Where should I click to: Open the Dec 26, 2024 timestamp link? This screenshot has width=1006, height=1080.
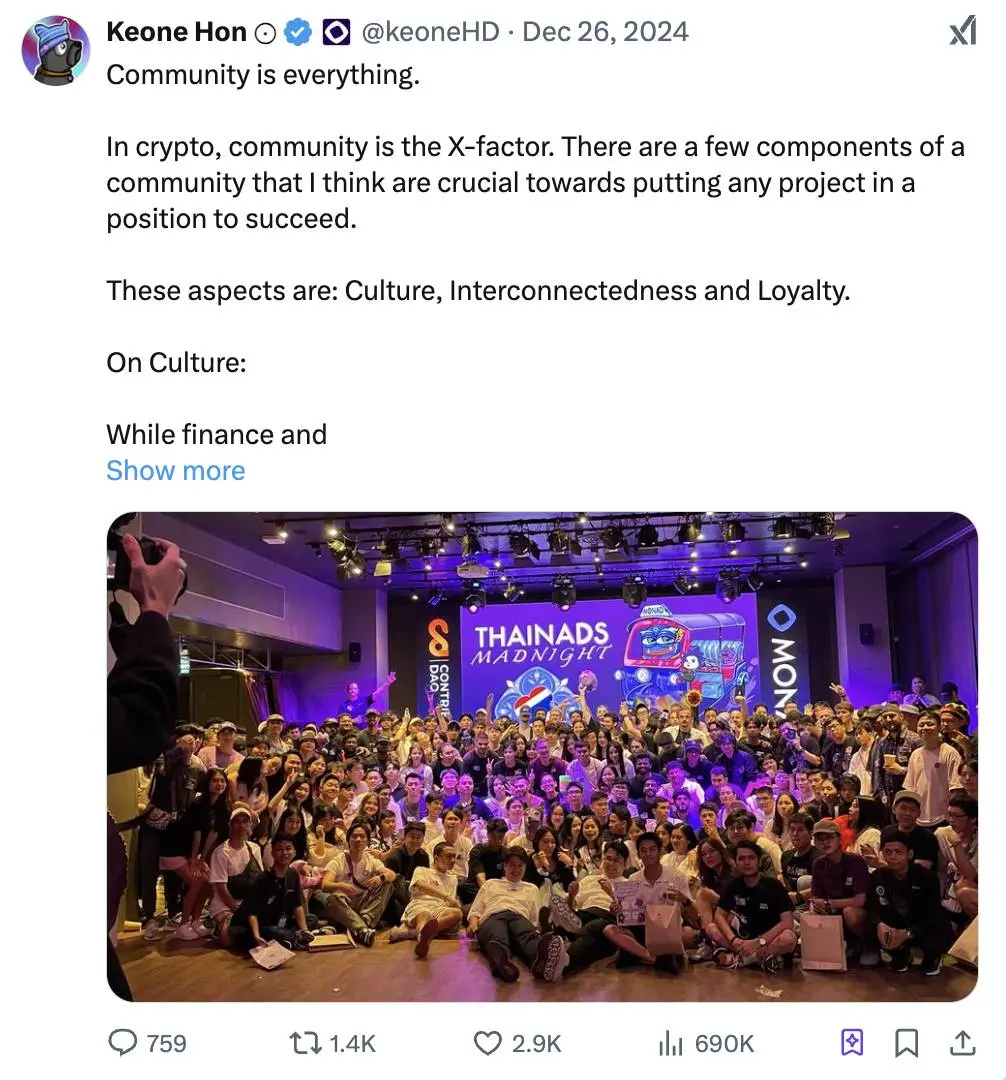click(x=605, y=32)
